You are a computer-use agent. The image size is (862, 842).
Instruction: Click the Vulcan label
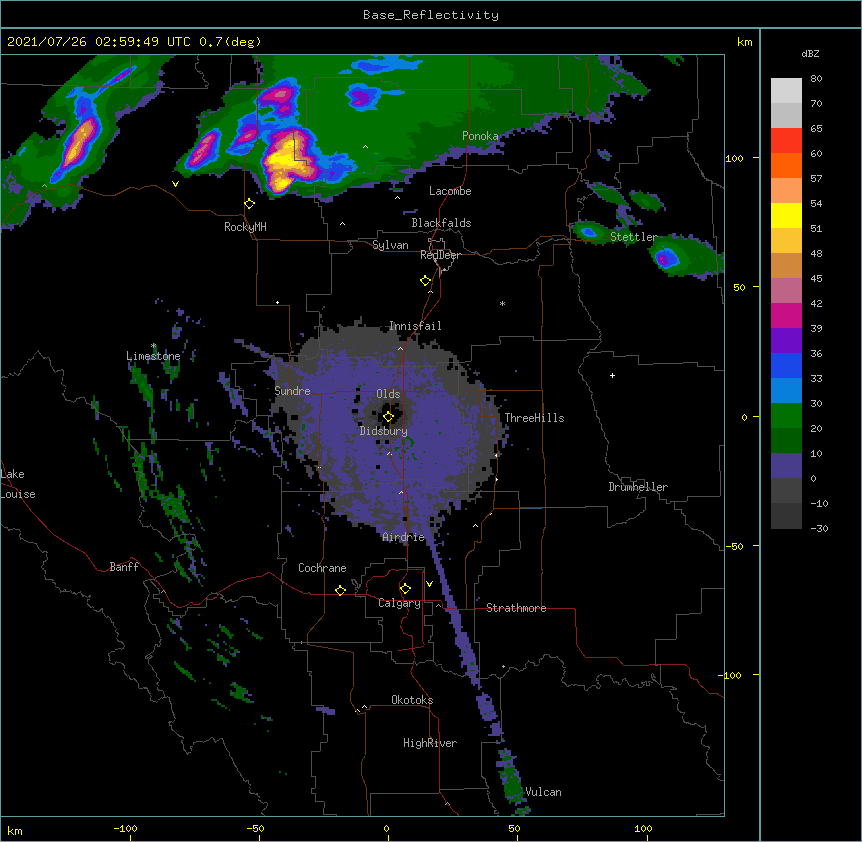tap(543, 792)
